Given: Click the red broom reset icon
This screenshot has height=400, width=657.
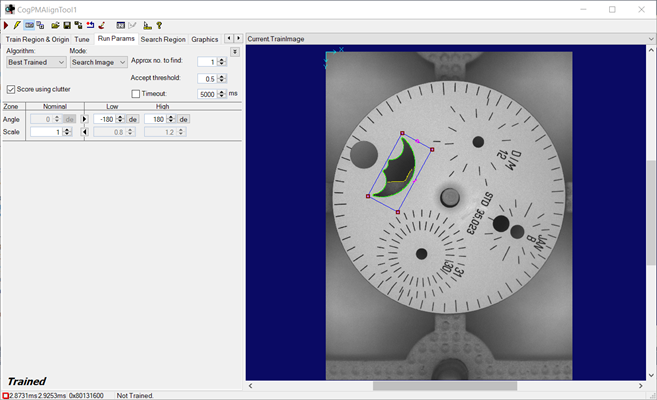Looking at the screenshot, I should [x=103, y=25].
